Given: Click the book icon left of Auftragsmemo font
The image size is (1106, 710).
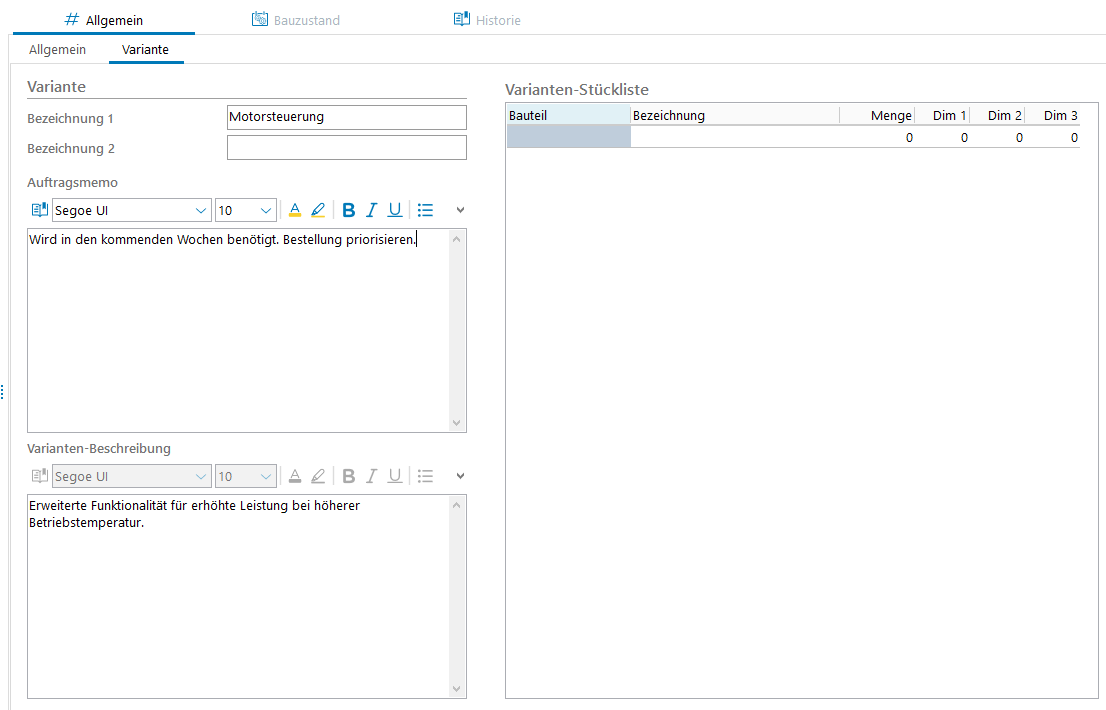Looking at the screenshot, I should tap(39, 210).
